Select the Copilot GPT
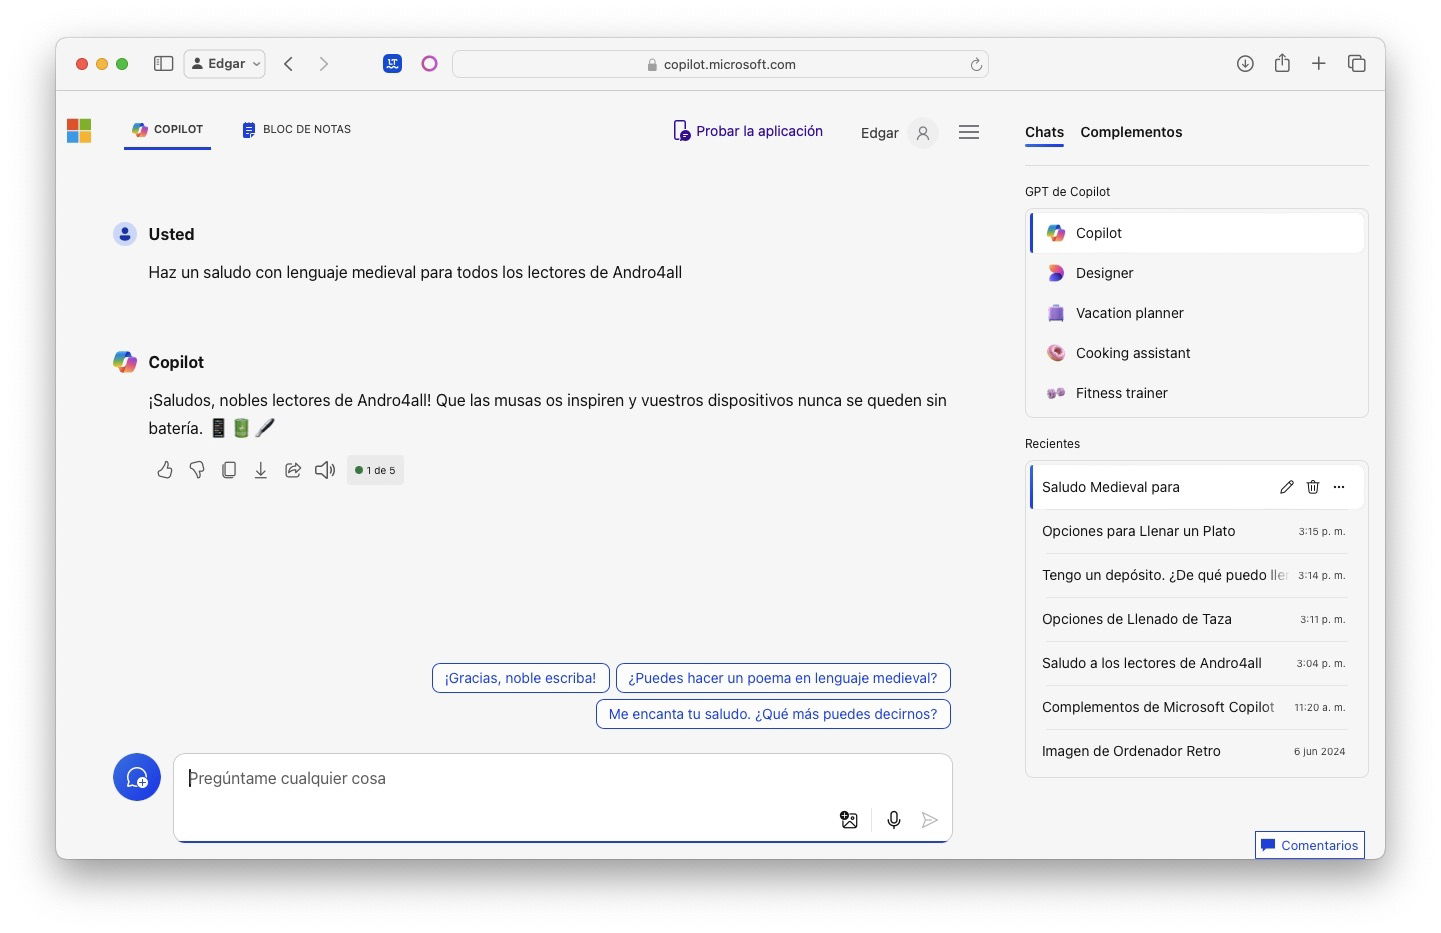This screenshot has height=933, width=1441. coord(1197,233)
